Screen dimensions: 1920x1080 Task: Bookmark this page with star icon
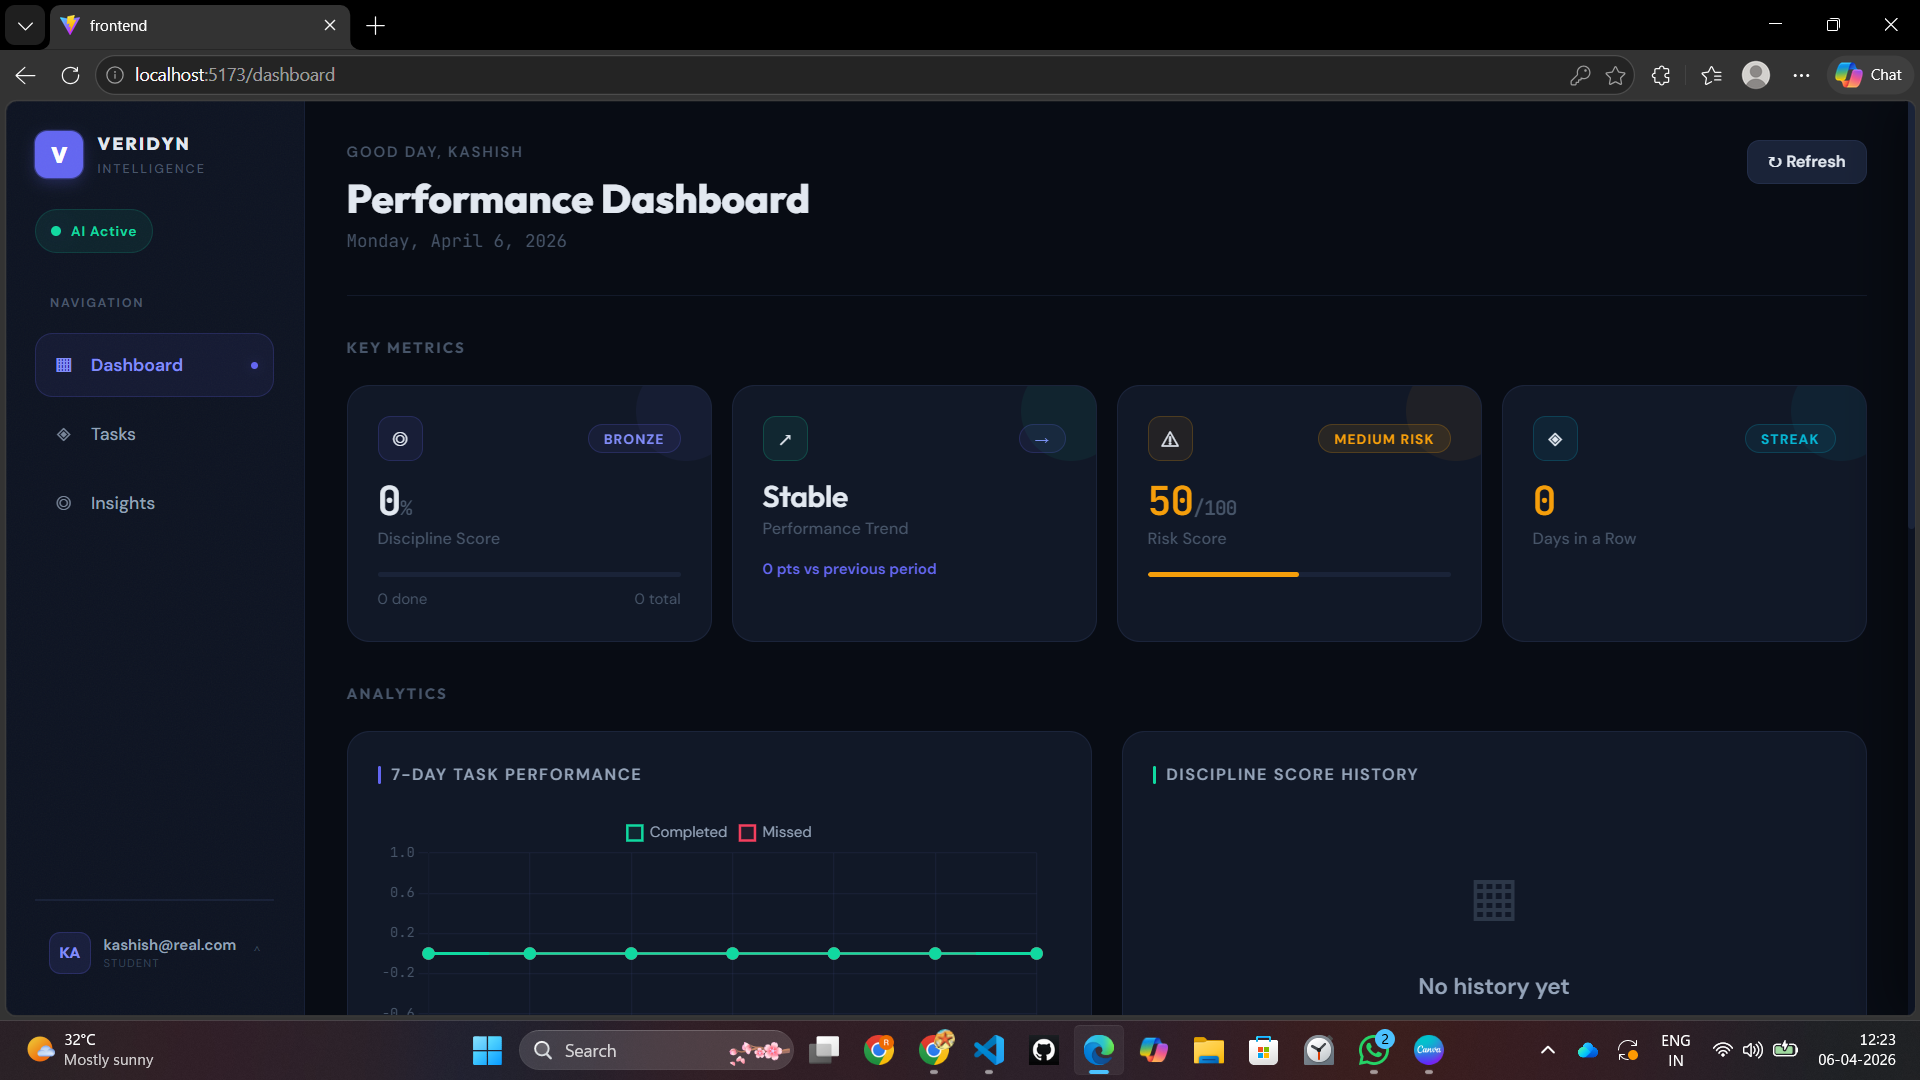(x=1615, y=75)
